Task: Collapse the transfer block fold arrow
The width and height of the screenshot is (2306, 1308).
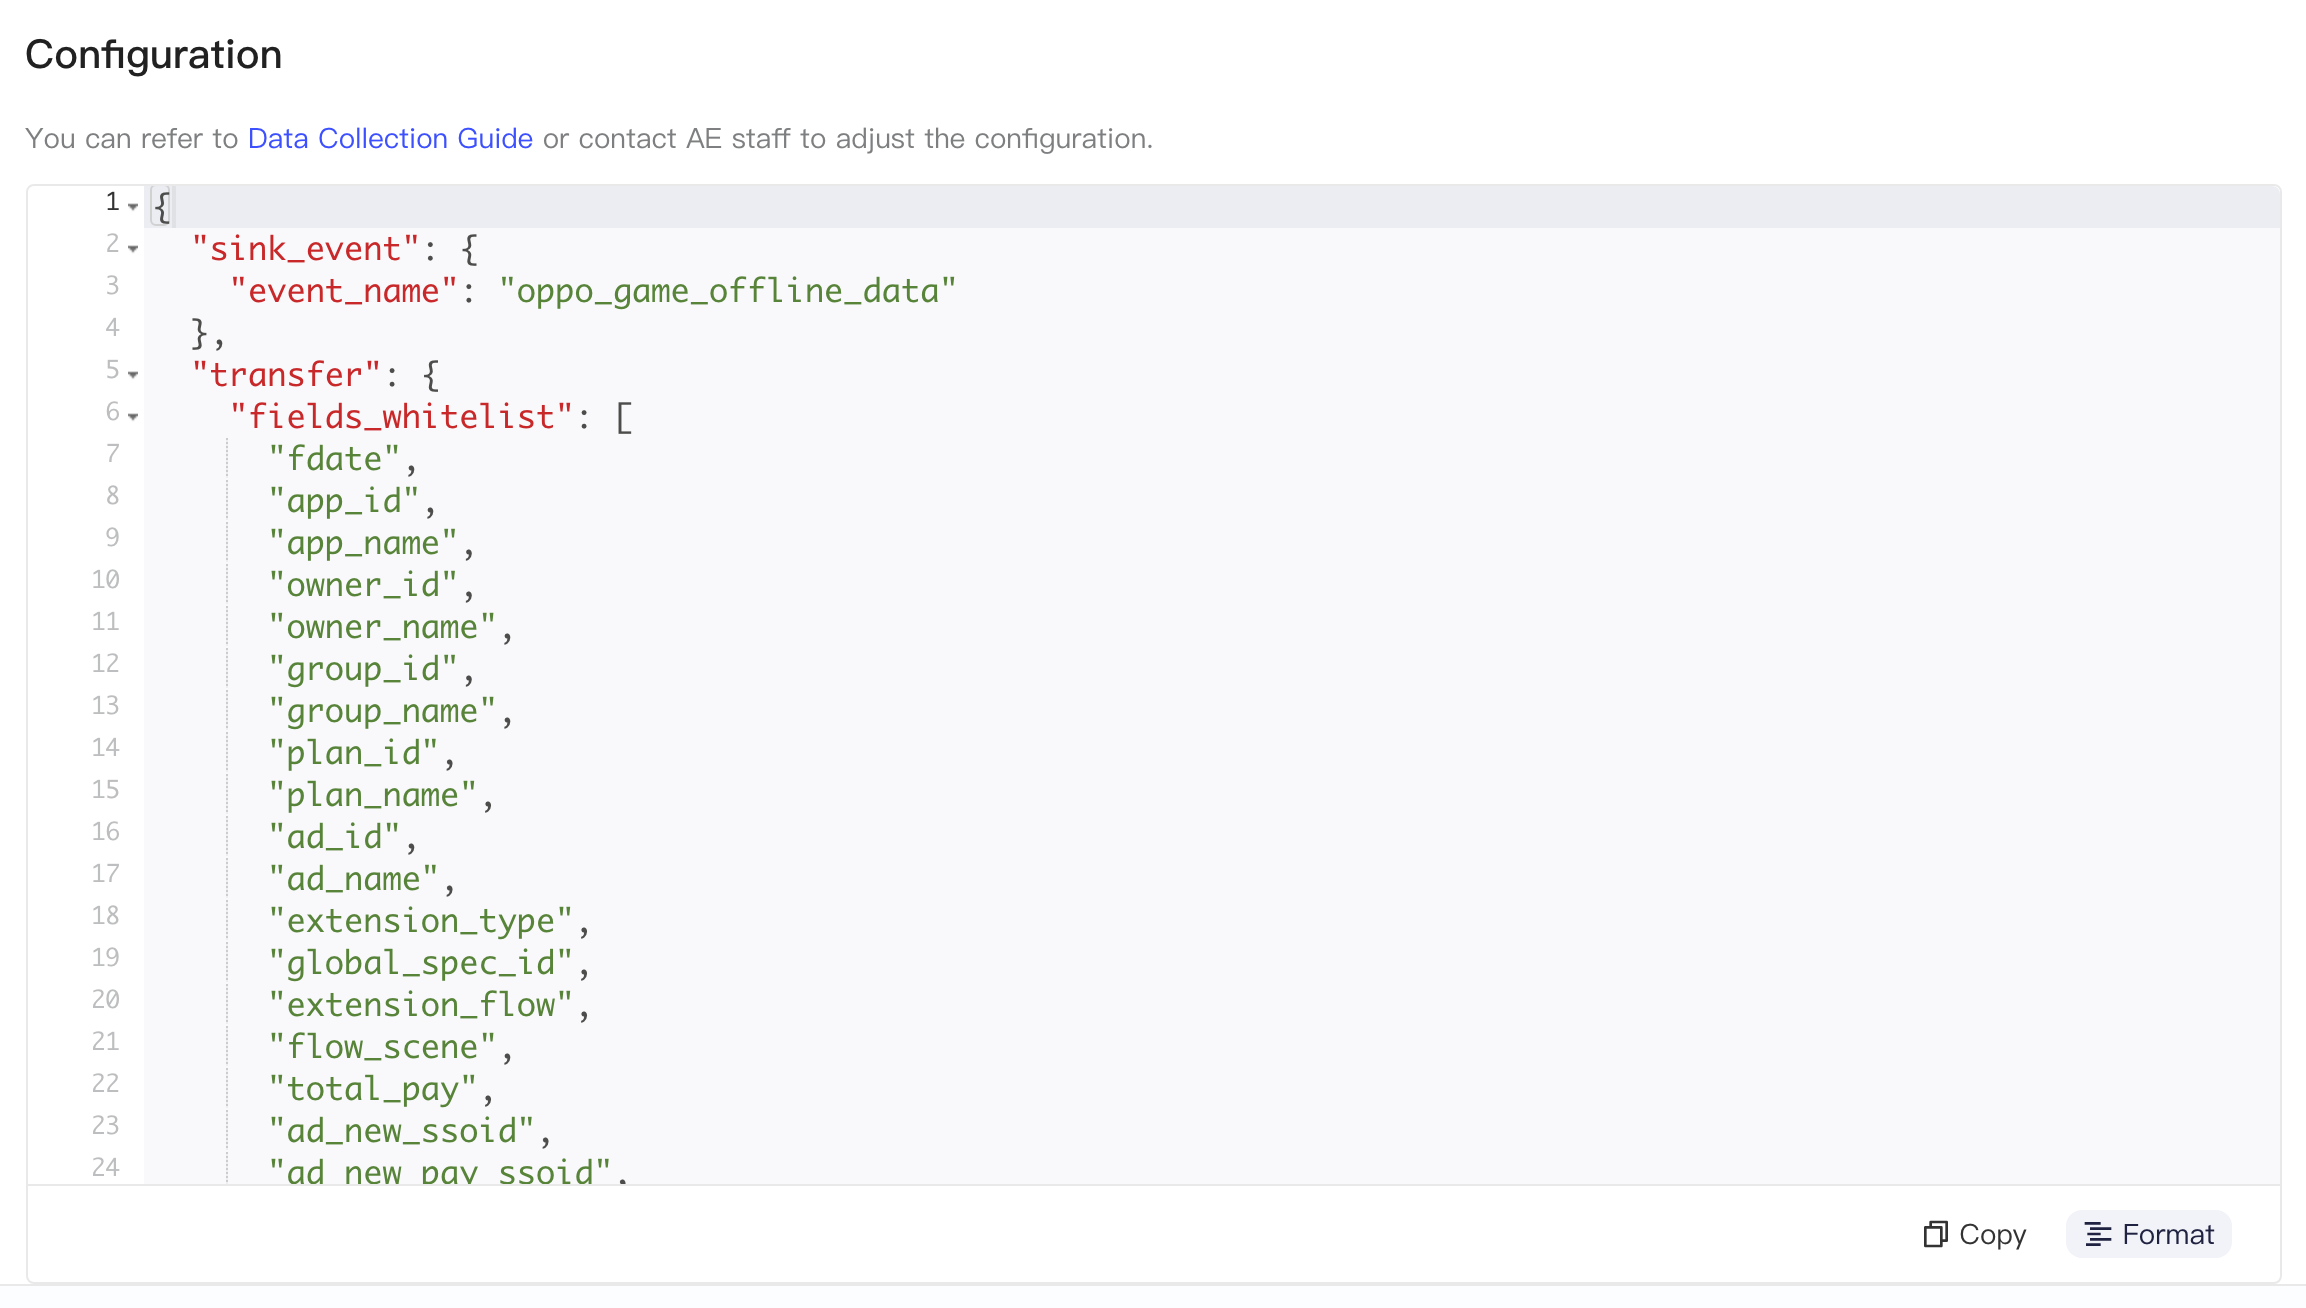Action: 133,374
